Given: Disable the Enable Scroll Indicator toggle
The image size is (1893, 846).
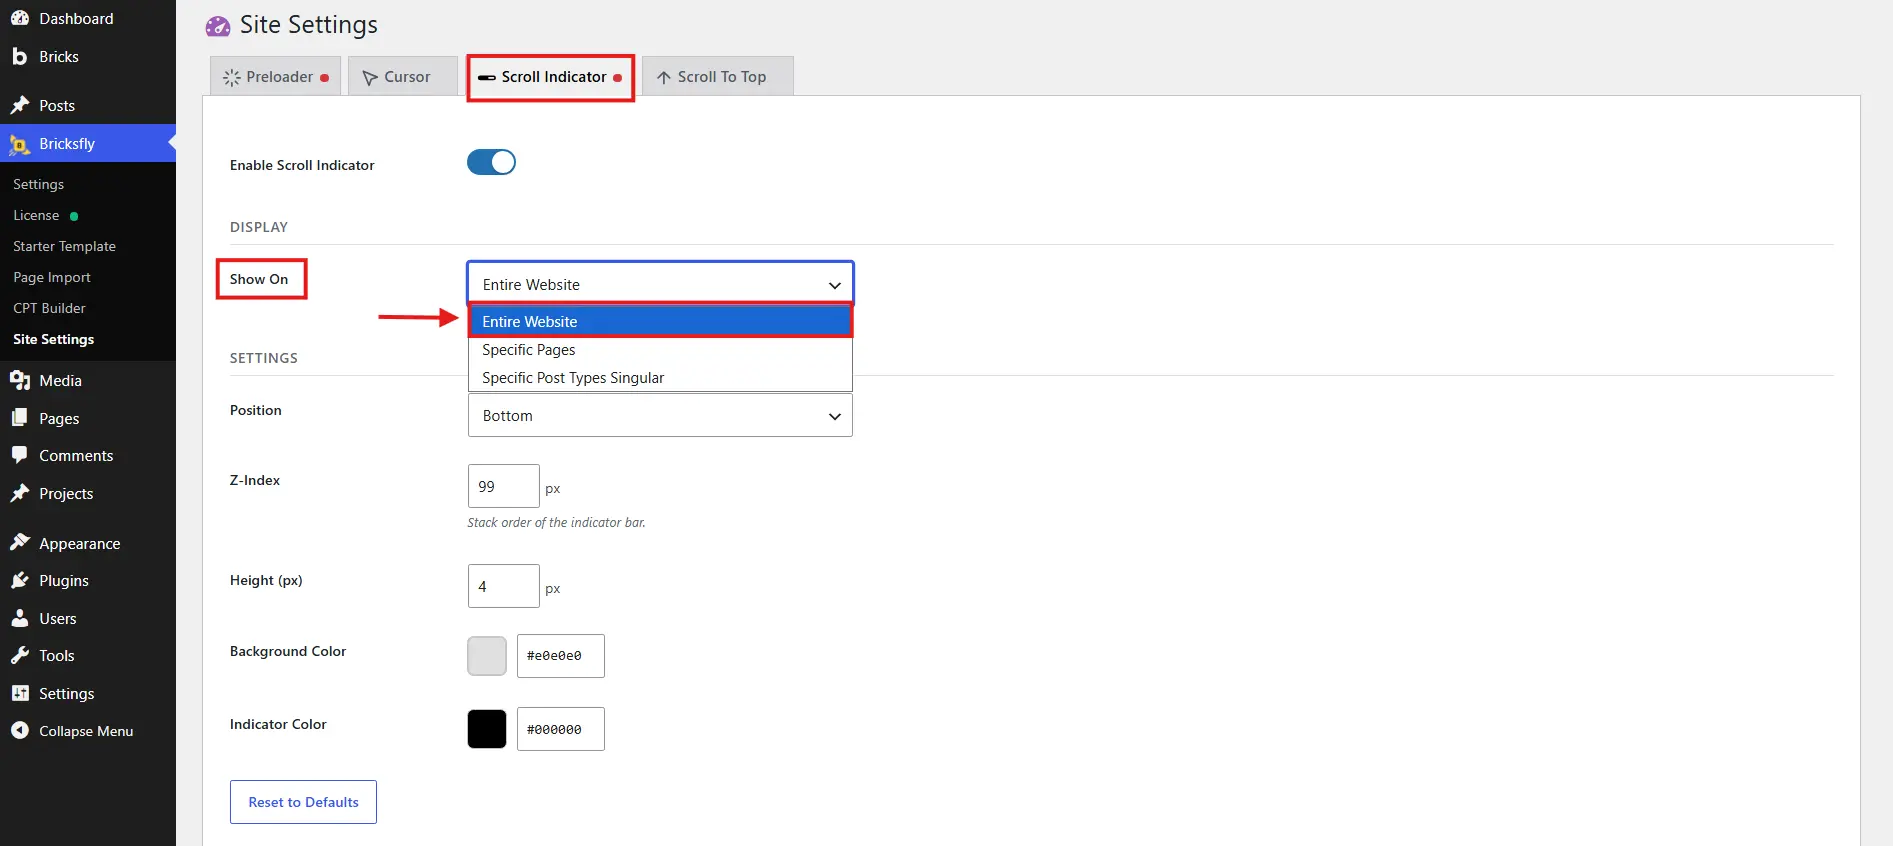Looking at the screenshot, I should (x=491, y=162).
